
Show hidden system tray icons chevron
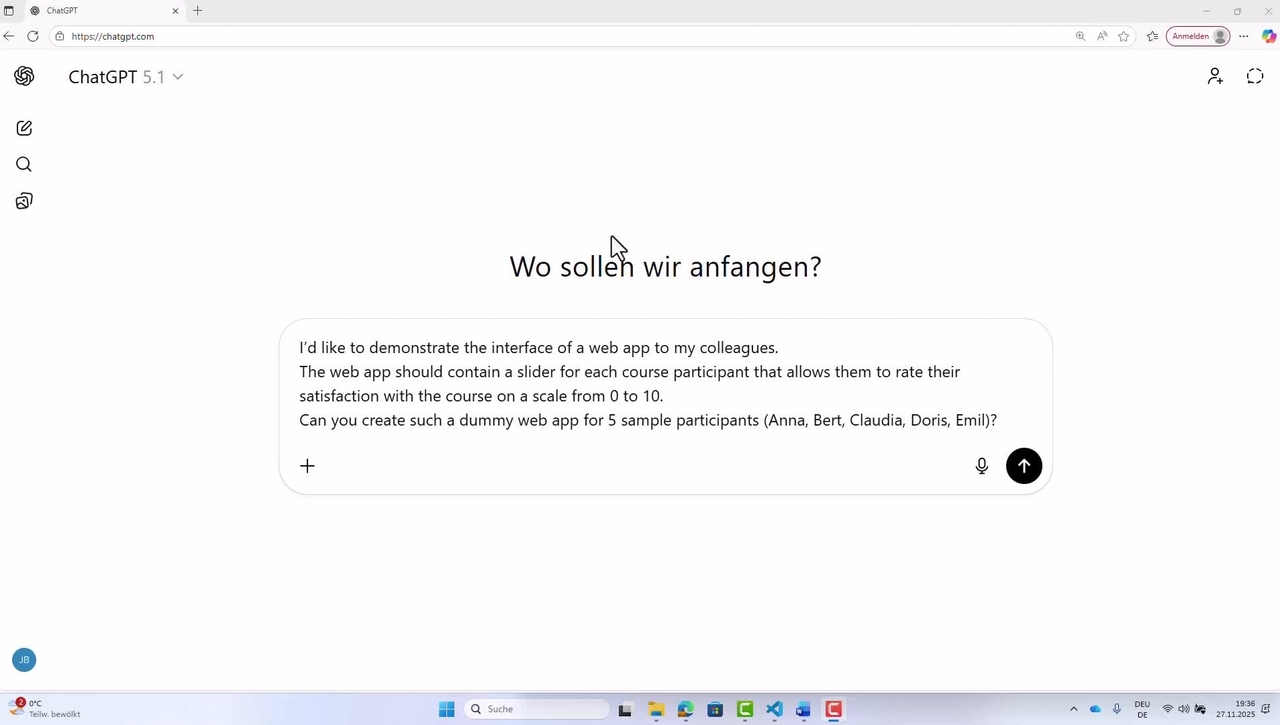[1074, 709]
